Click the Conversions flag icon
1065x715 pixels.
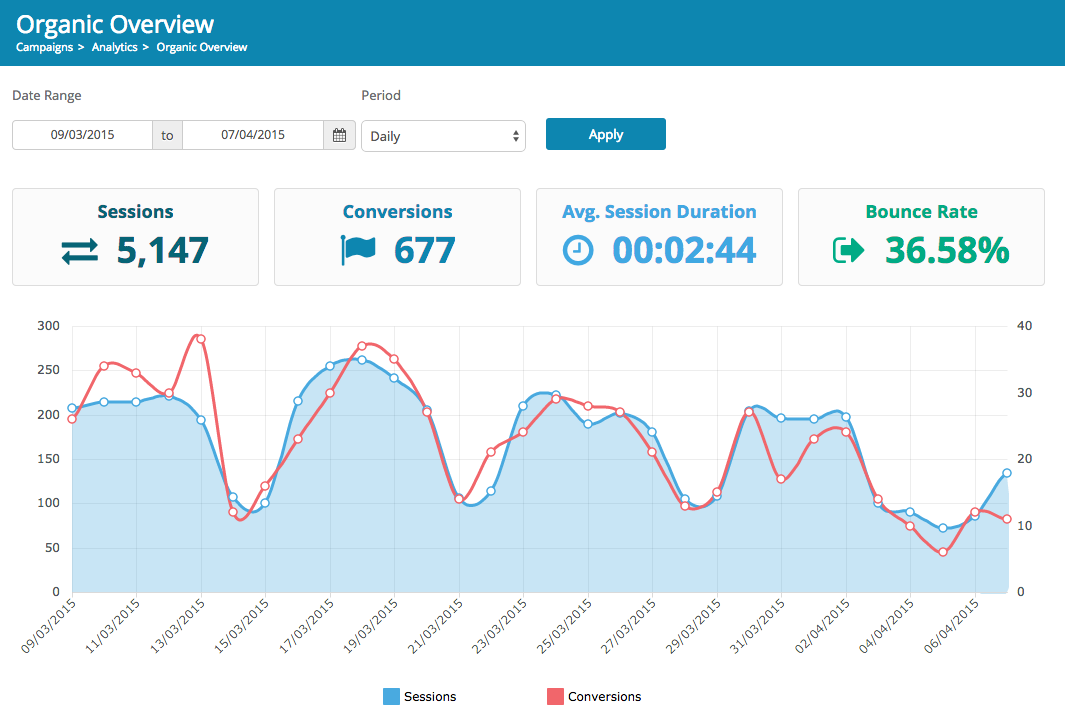pos(358,251)
